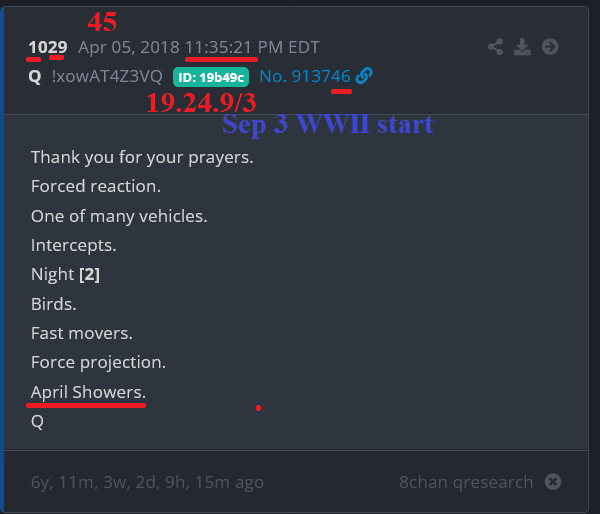600x514 pixels.
Task: Click the bold [2] marker after Night
Action: 90,274
